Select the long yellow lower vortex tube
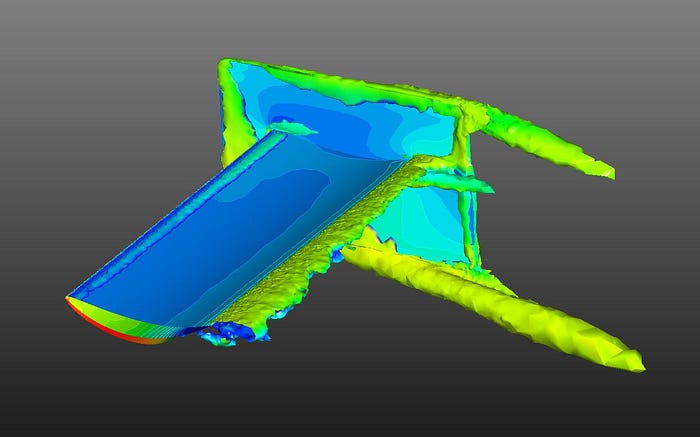700x437 pixels. [x=491, y=308]
